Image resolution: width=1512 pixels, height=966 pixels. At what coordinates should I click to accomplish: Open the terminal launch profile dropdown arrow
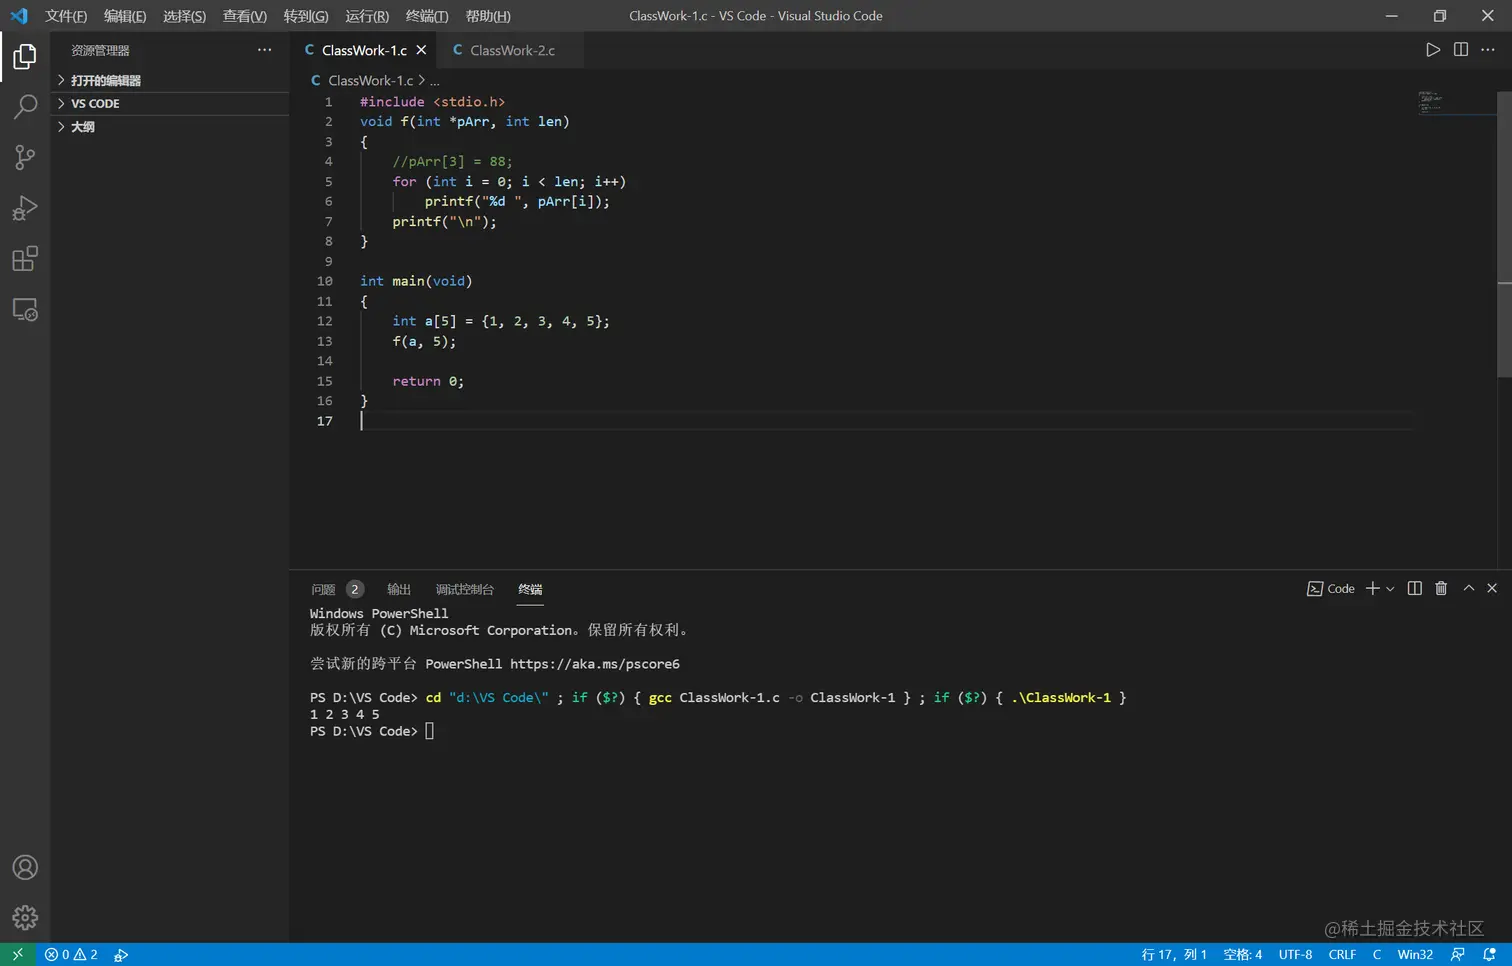point(1390,589)
